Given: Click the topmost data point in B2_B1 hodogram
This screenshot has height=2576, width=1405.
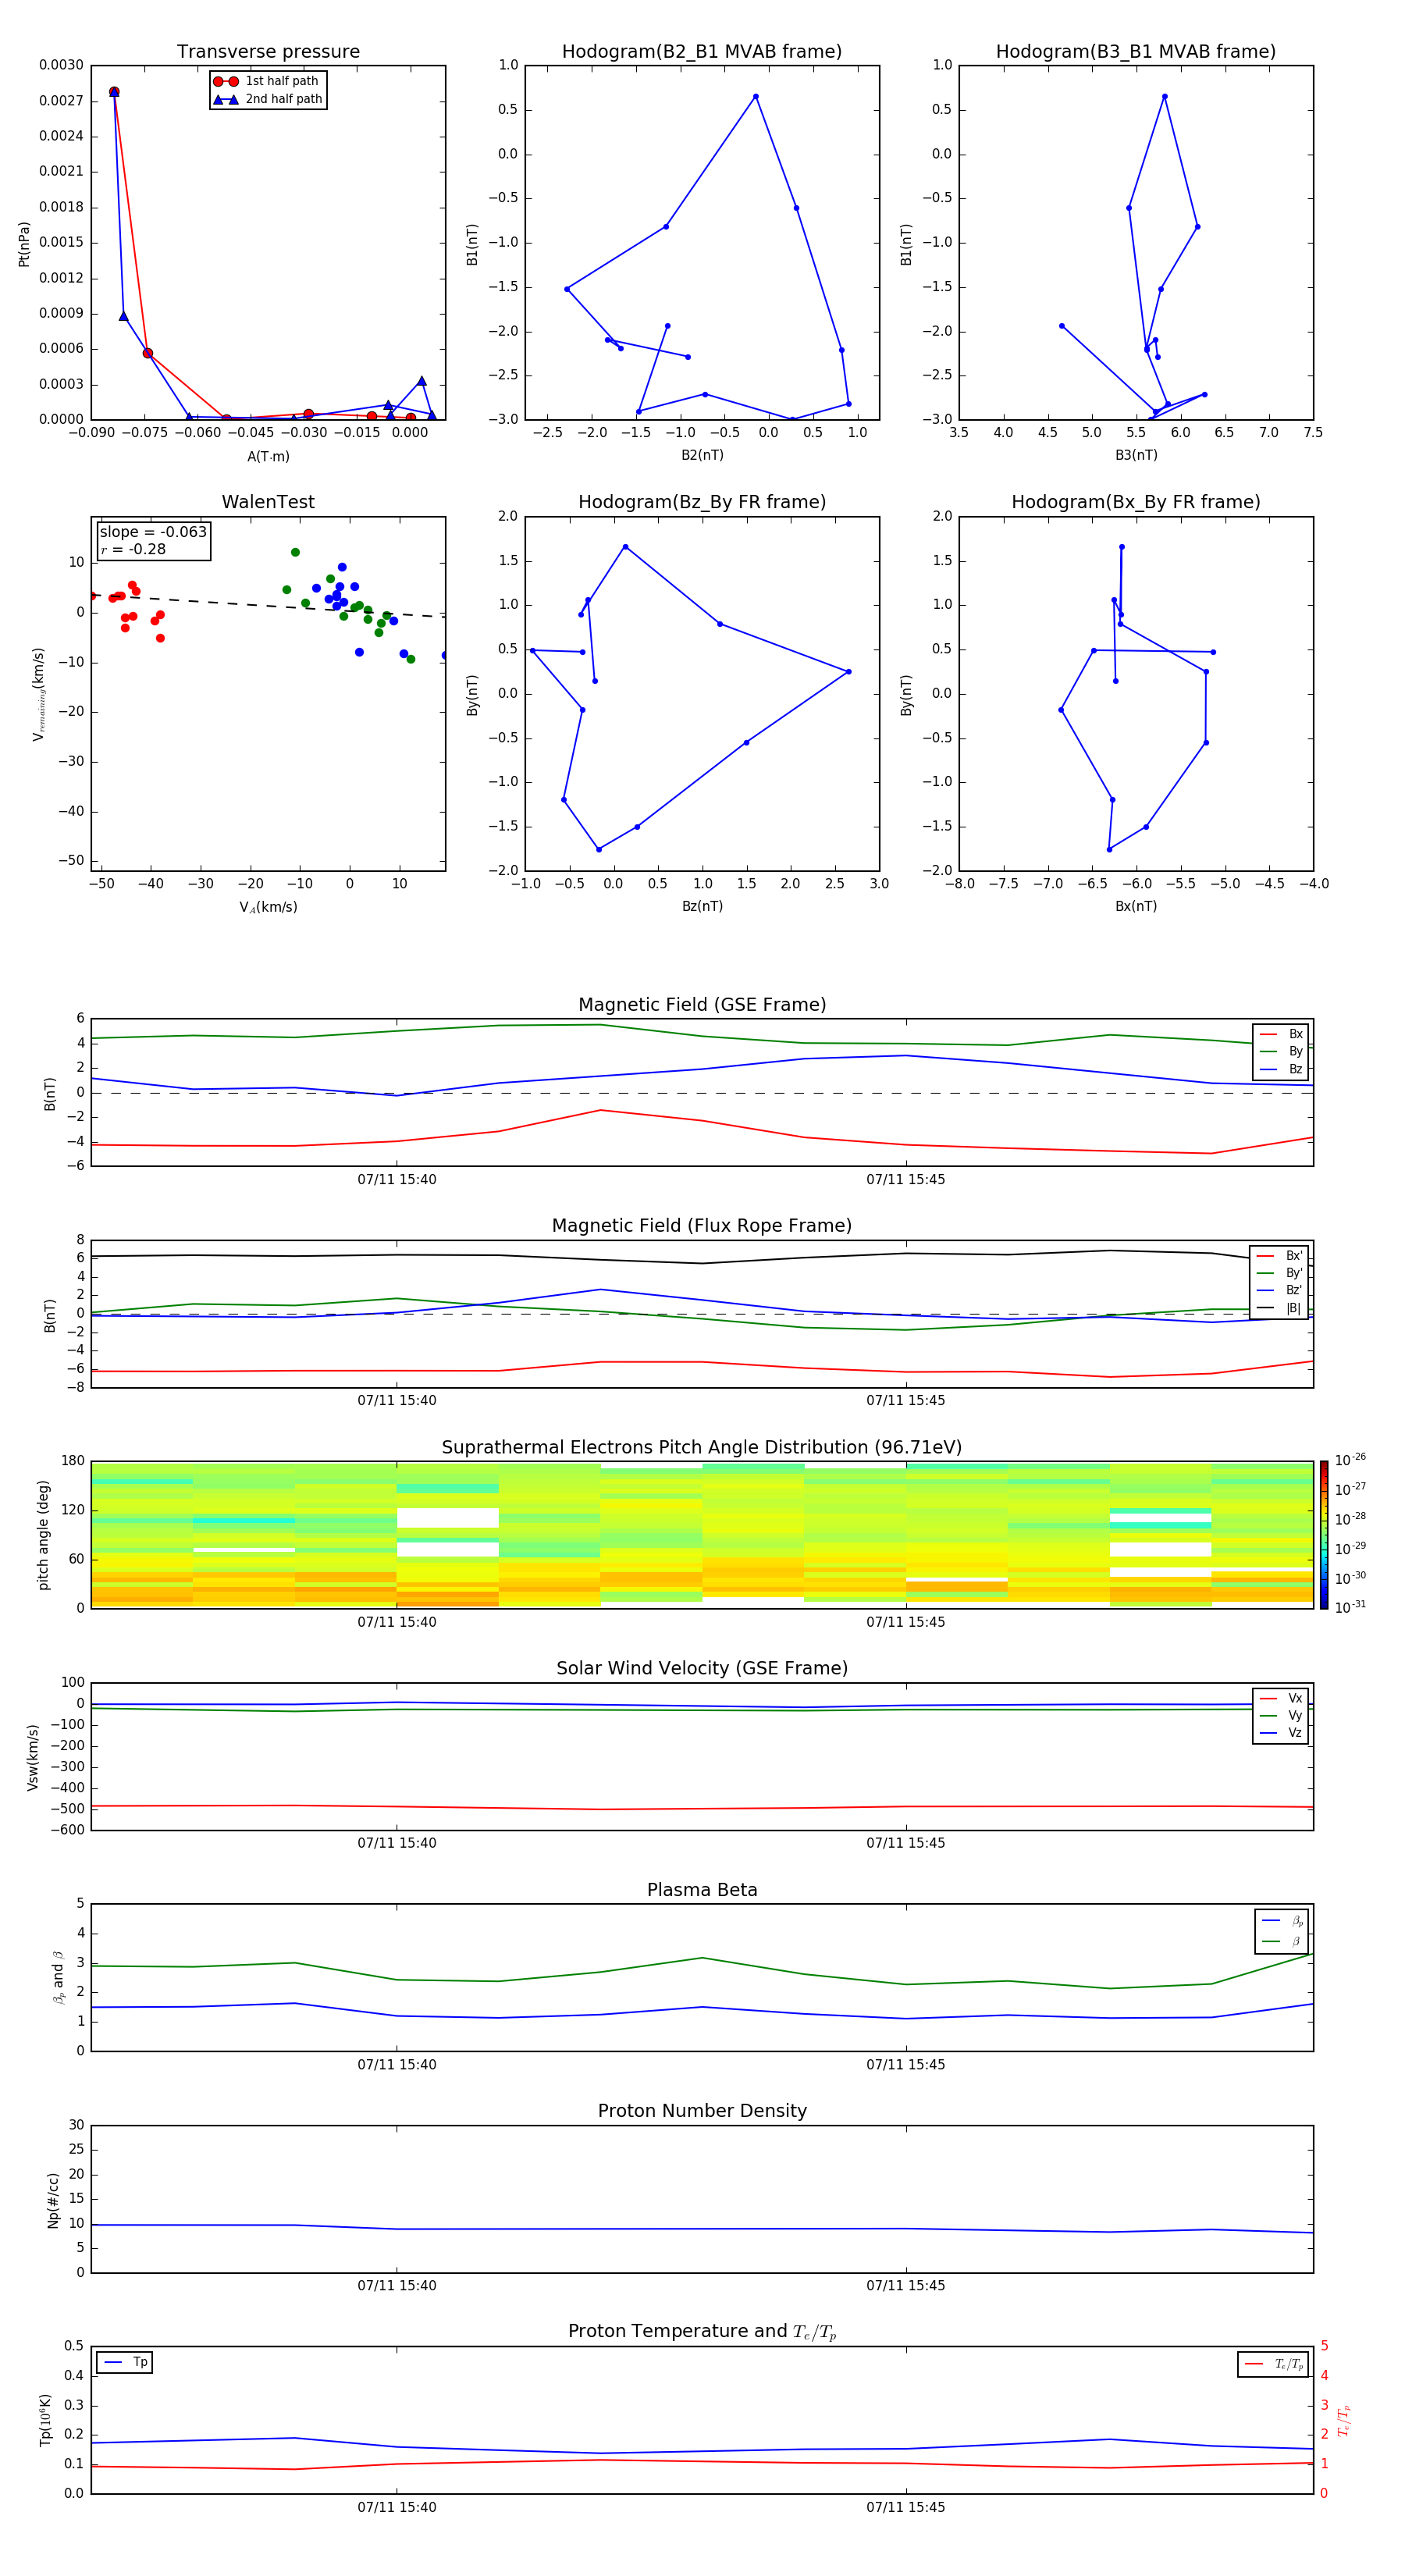Looking at the screenshot, I should coord(755,97).
